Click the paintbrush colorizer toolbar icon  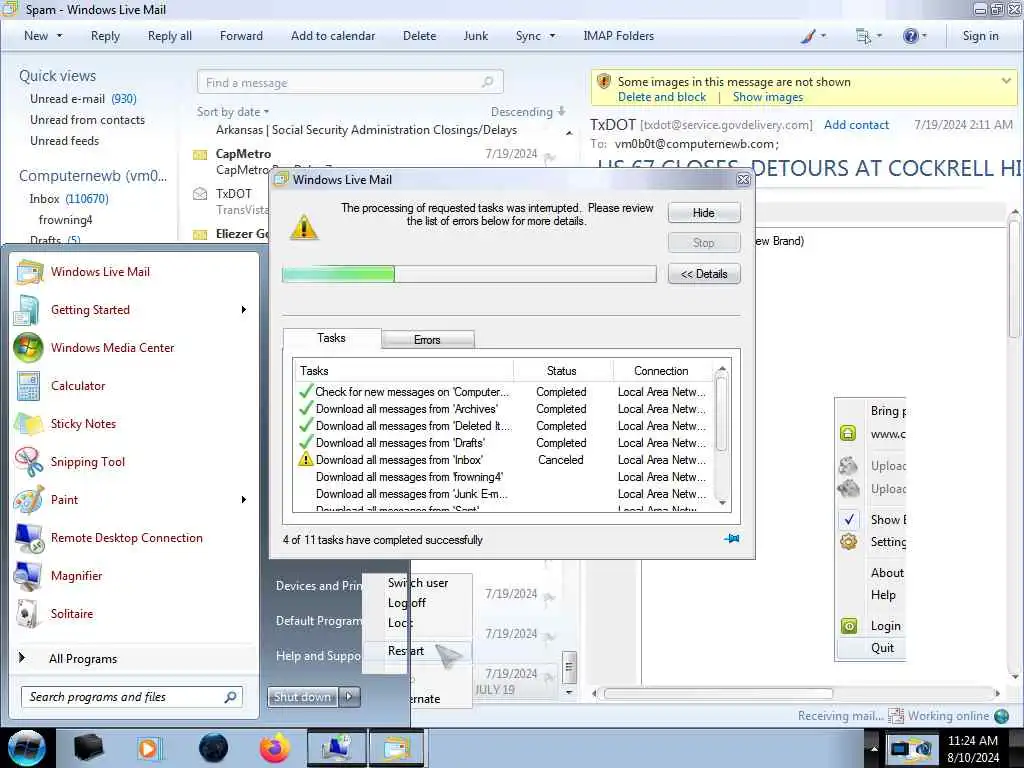[808, 36]
